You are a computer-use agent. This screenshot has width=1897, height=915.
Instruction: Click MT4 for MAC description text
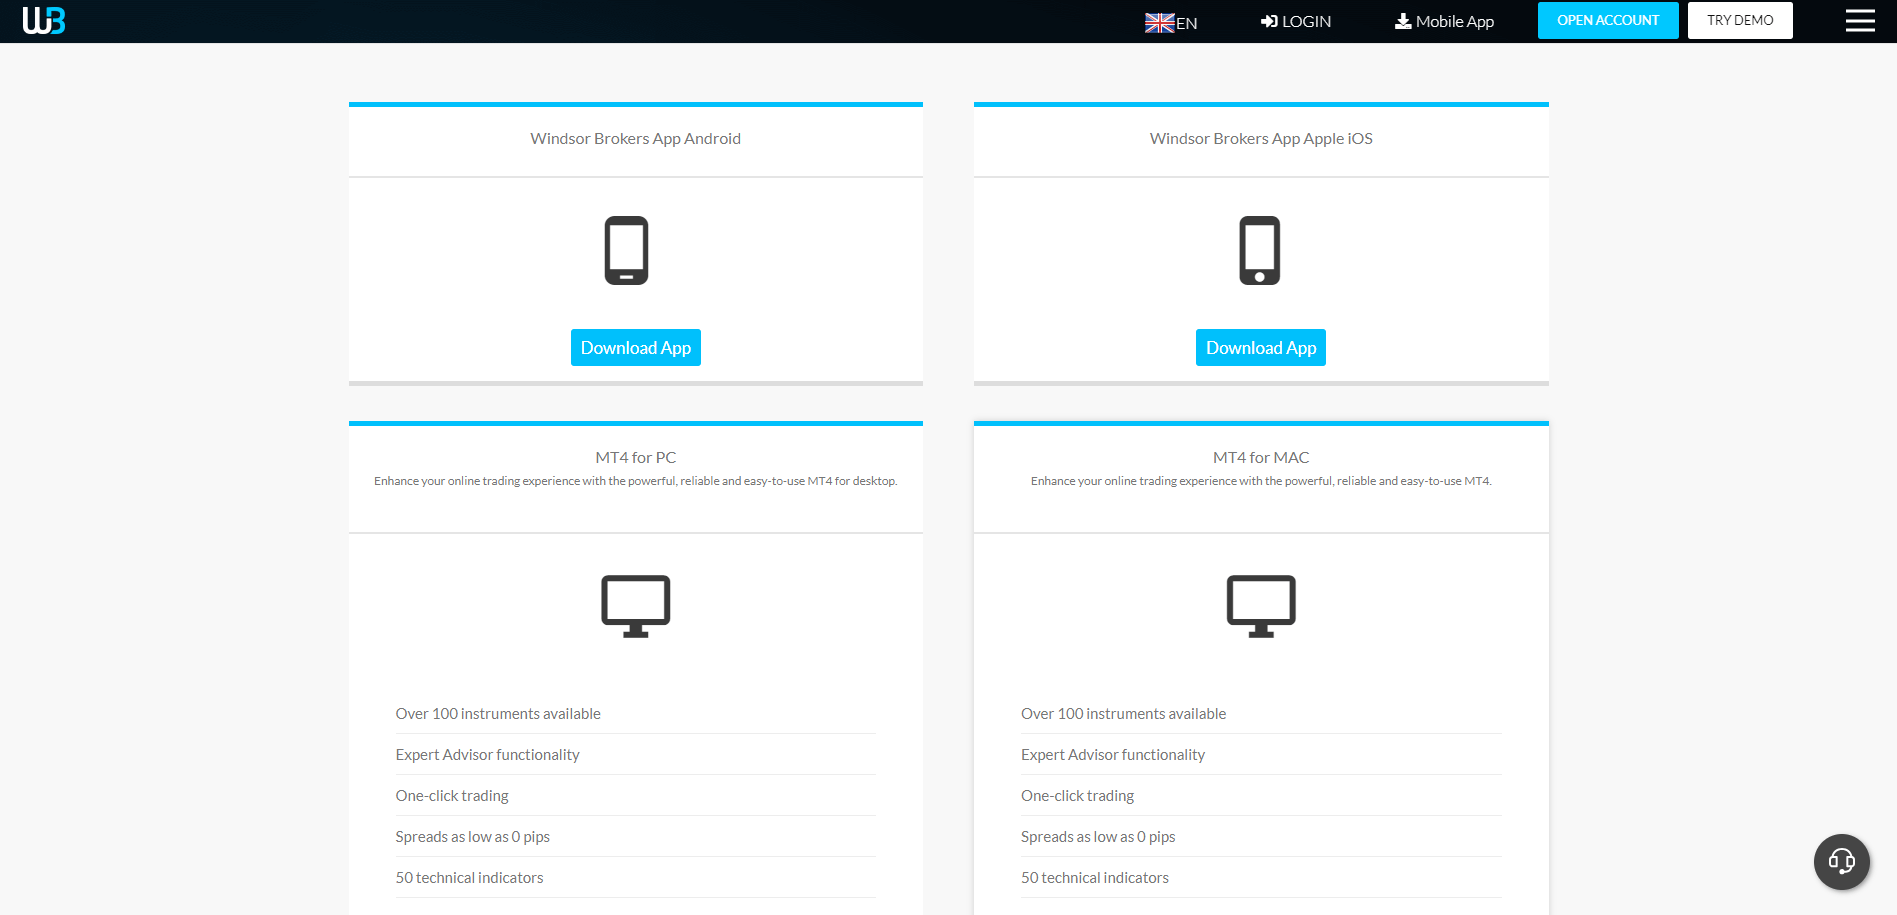[1261, 481]
